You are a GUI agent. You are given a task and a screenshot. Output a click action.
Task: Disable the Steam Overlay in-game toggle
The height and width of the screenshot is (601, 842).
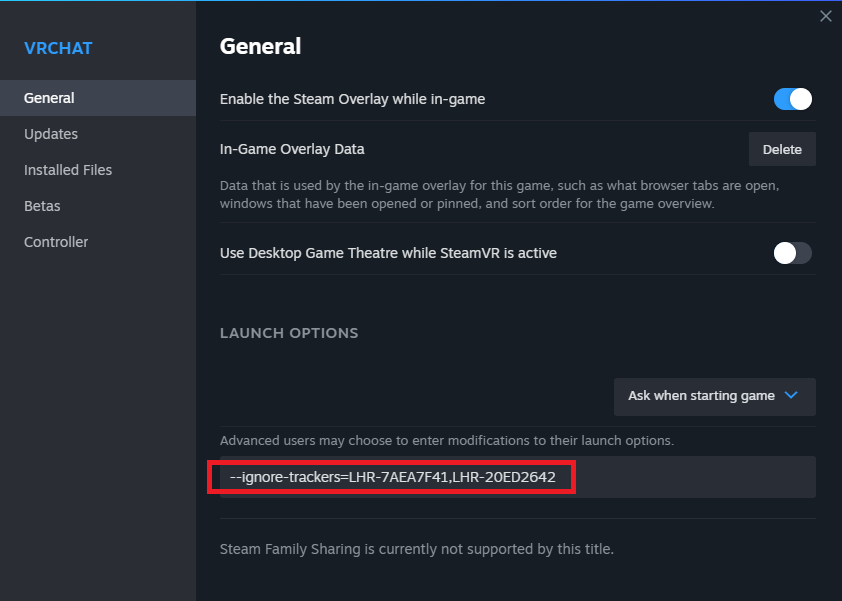coord(792,99)
